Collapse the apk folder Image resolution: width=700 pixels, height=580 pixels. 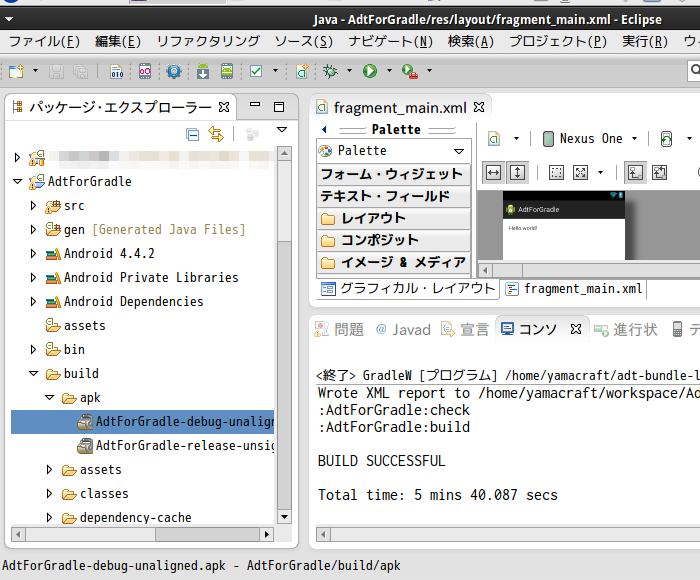tap(50, 397)
